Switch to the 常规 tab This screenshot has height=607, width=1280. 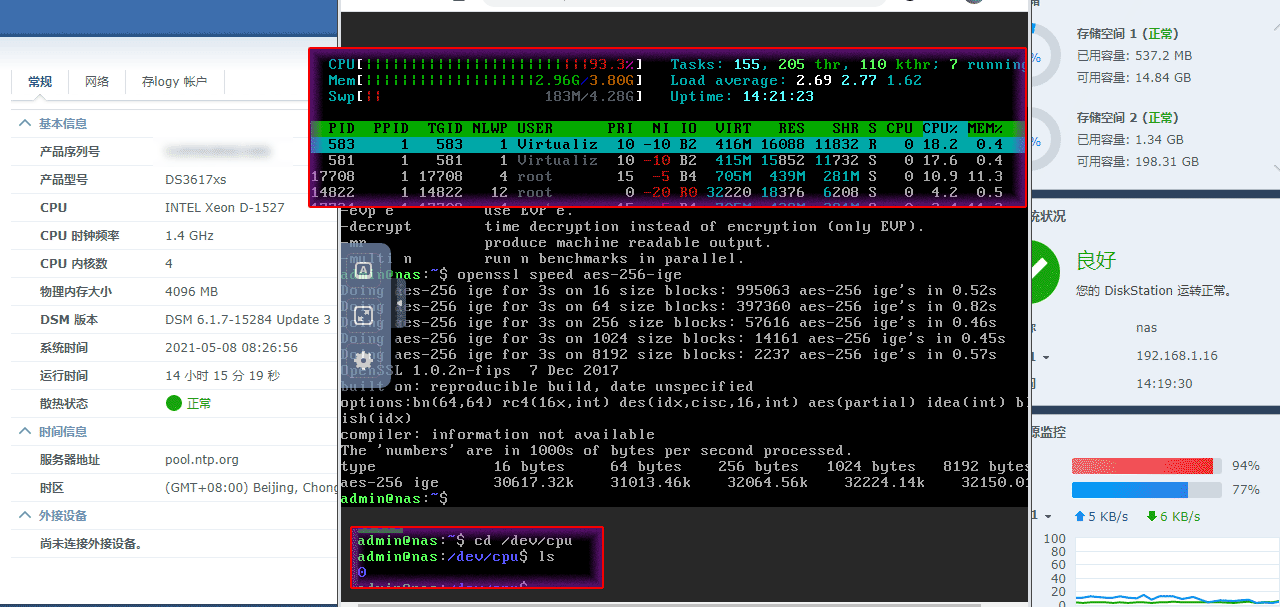40,82
